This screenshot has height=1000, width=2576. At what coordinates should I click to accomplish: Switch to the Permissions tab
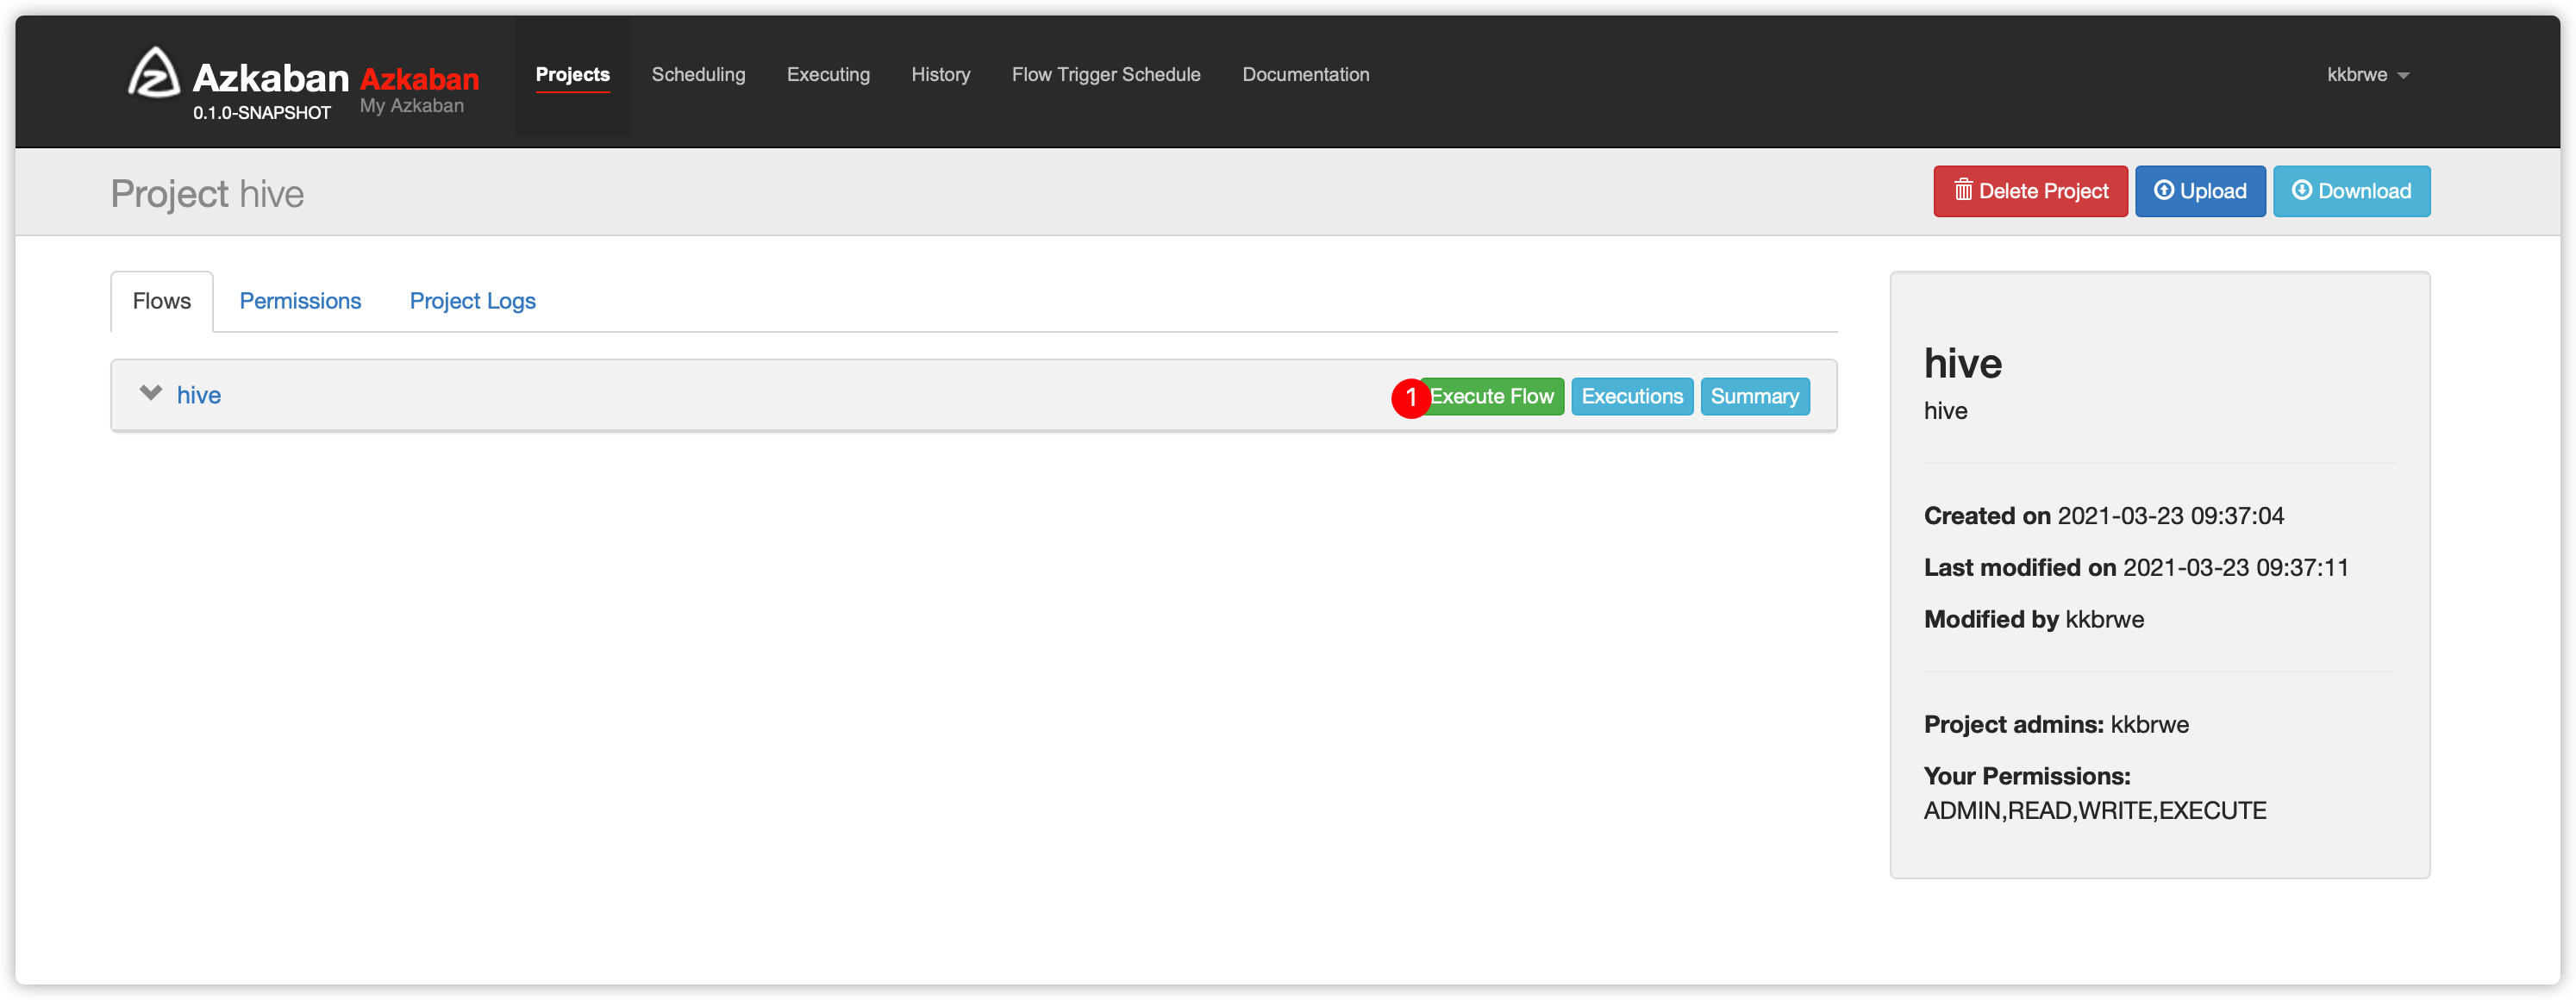coord(300,301)
